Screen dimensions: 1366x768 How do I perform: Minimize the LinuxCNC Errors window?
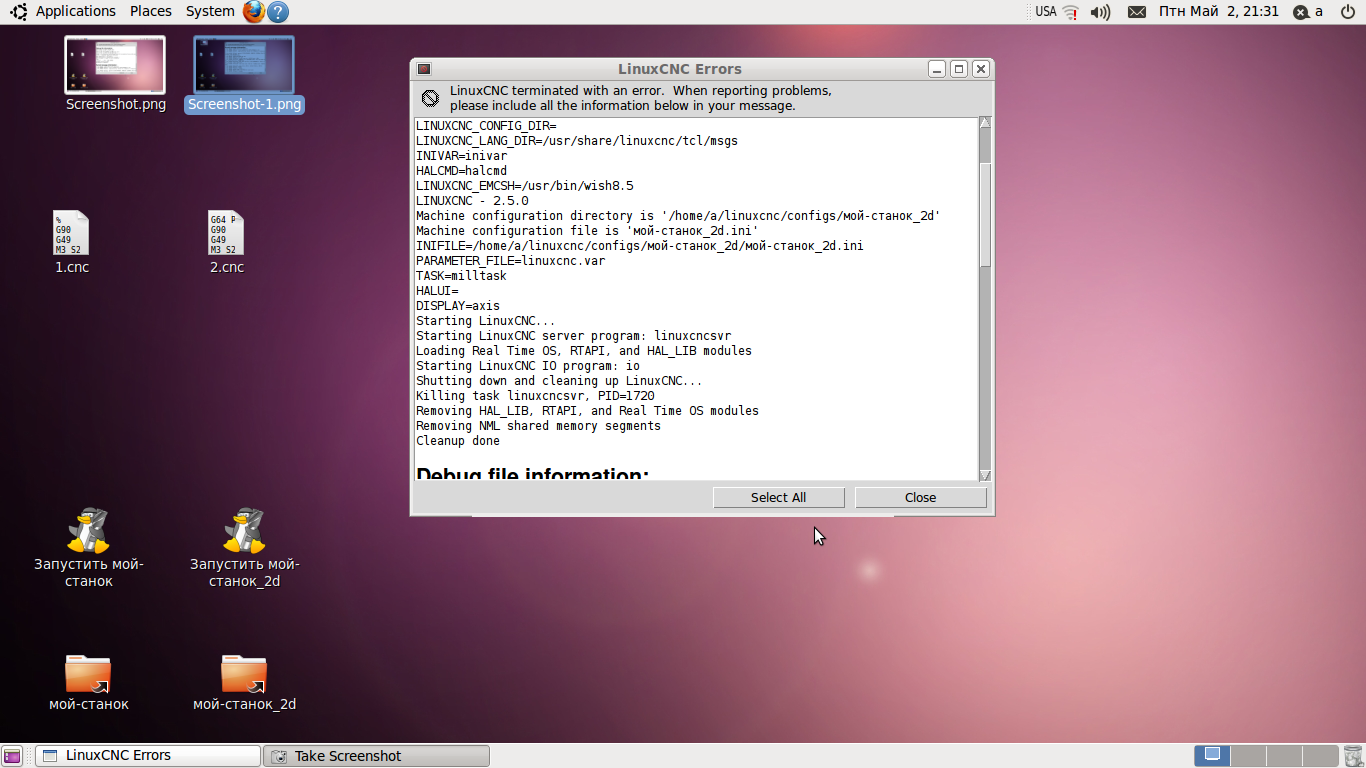(937, 69)
